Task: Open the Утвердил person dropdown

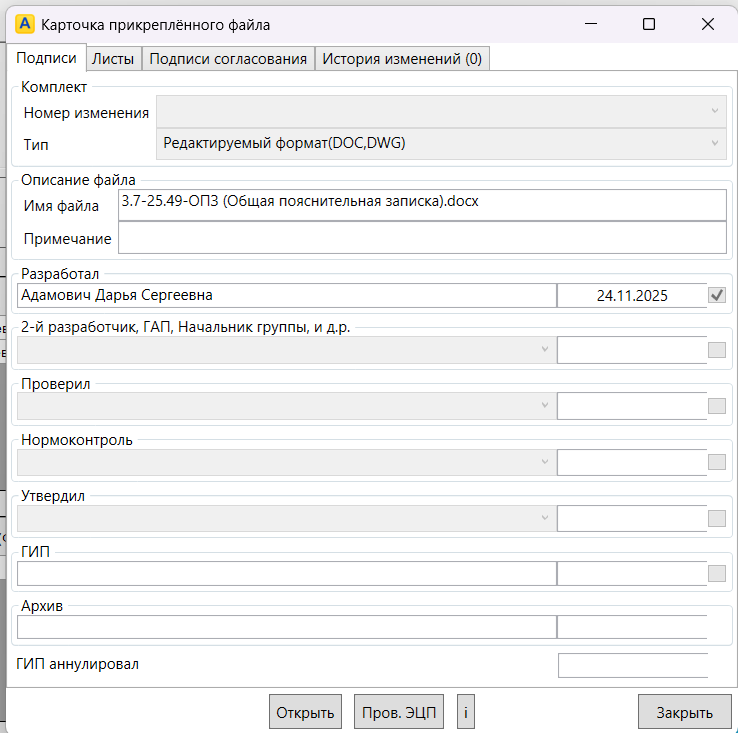Action: (x=285, y=518)
